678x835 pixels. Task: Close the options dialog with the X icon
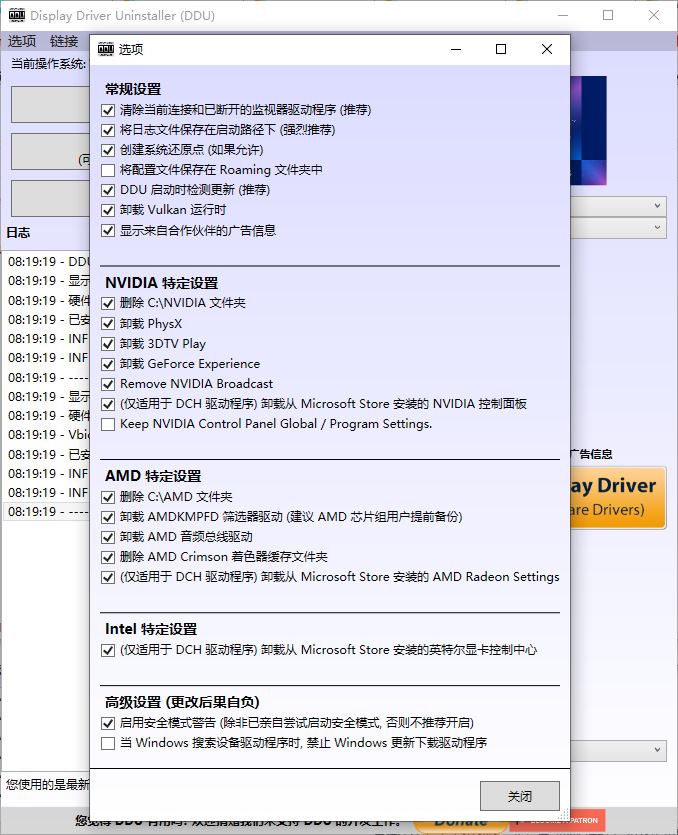tap(547, 49)
